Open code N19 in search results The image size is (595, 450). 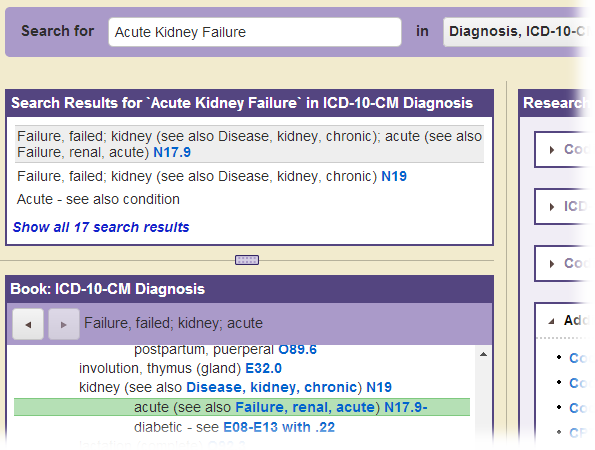tap(394, 176)
